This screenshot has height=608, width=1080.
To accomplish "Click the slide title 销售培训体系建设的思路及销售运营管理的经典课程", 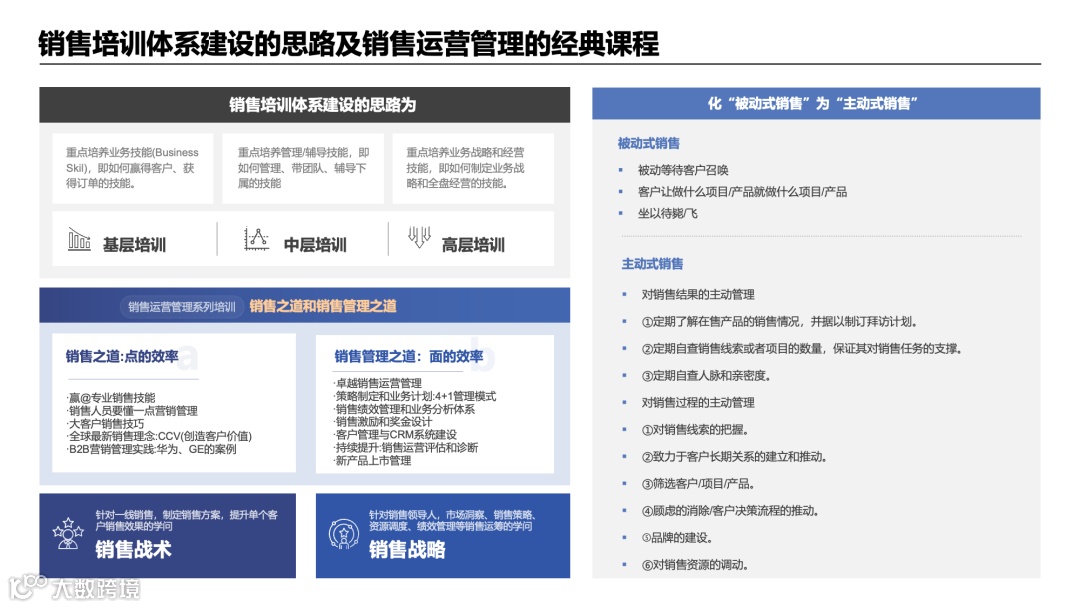I will click(x=349, y=43).
